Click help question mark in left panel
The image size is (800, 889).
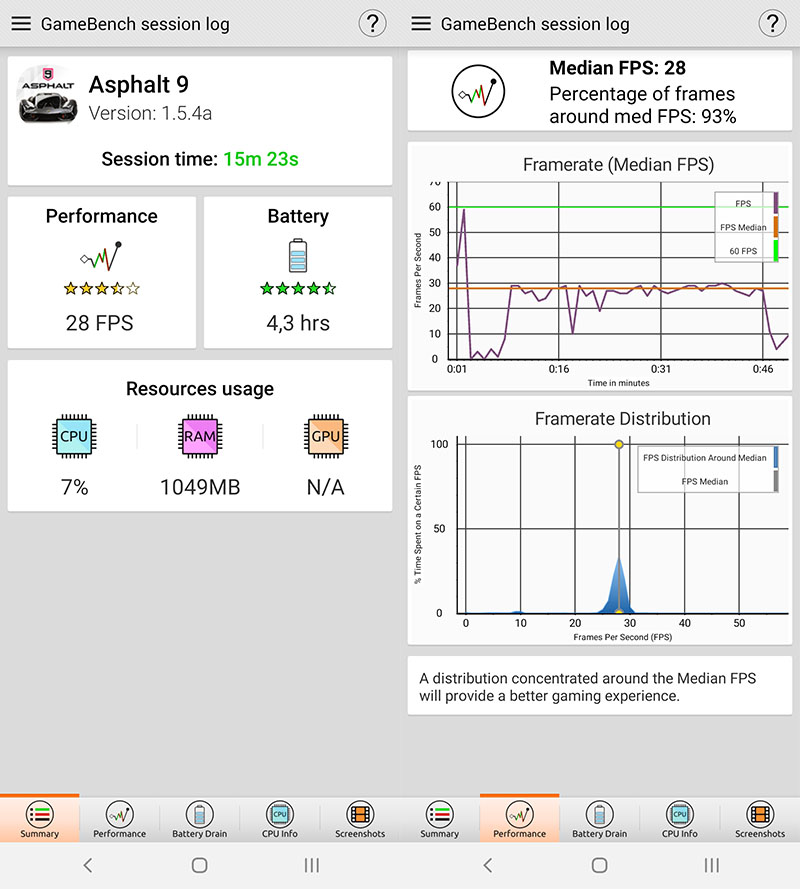pyautogui.click(x=373, y=24)
